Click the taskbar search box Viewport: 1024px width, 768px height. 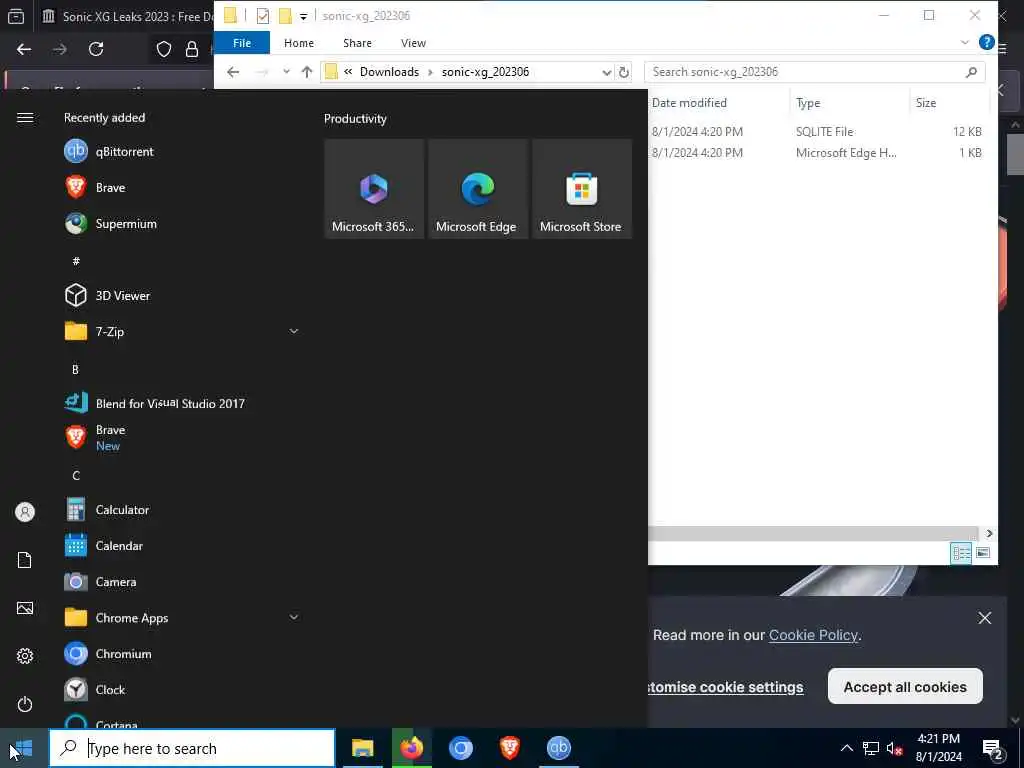(192, 748)
